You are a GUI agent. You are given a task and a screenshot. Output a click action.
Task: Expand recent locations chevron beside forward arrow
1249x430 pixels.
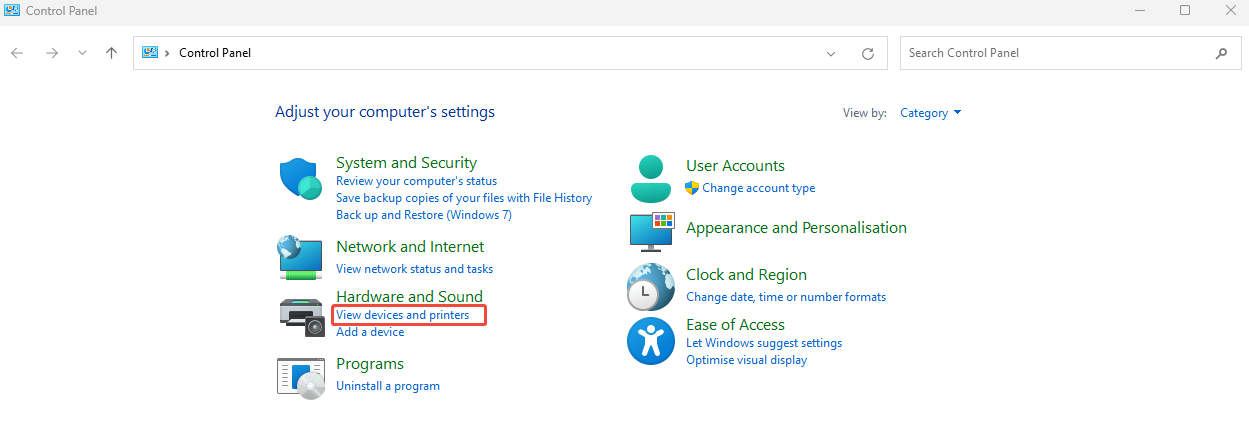[82, 53]
